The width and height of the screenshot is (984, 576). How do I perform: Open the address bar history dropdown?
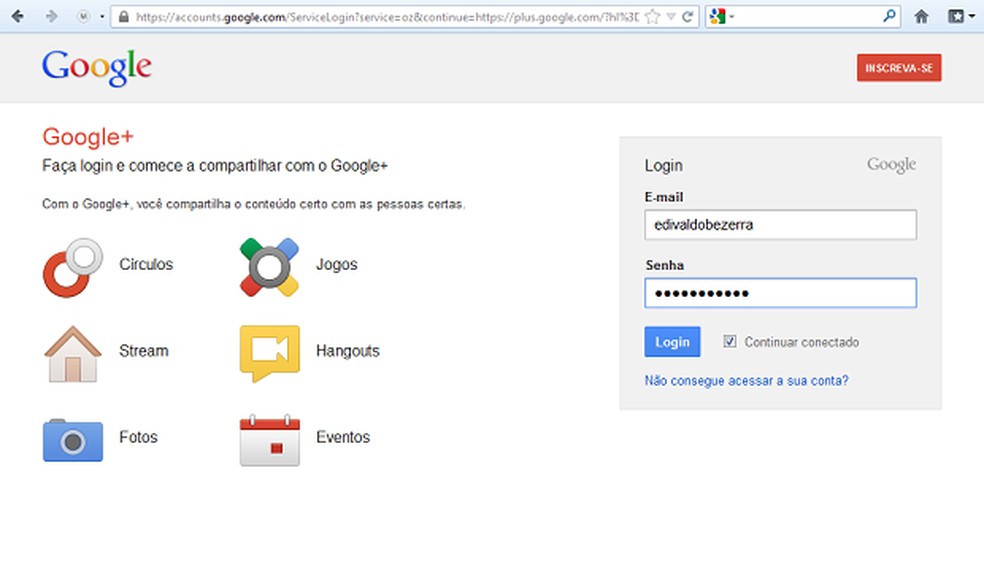tap(671, 16)
